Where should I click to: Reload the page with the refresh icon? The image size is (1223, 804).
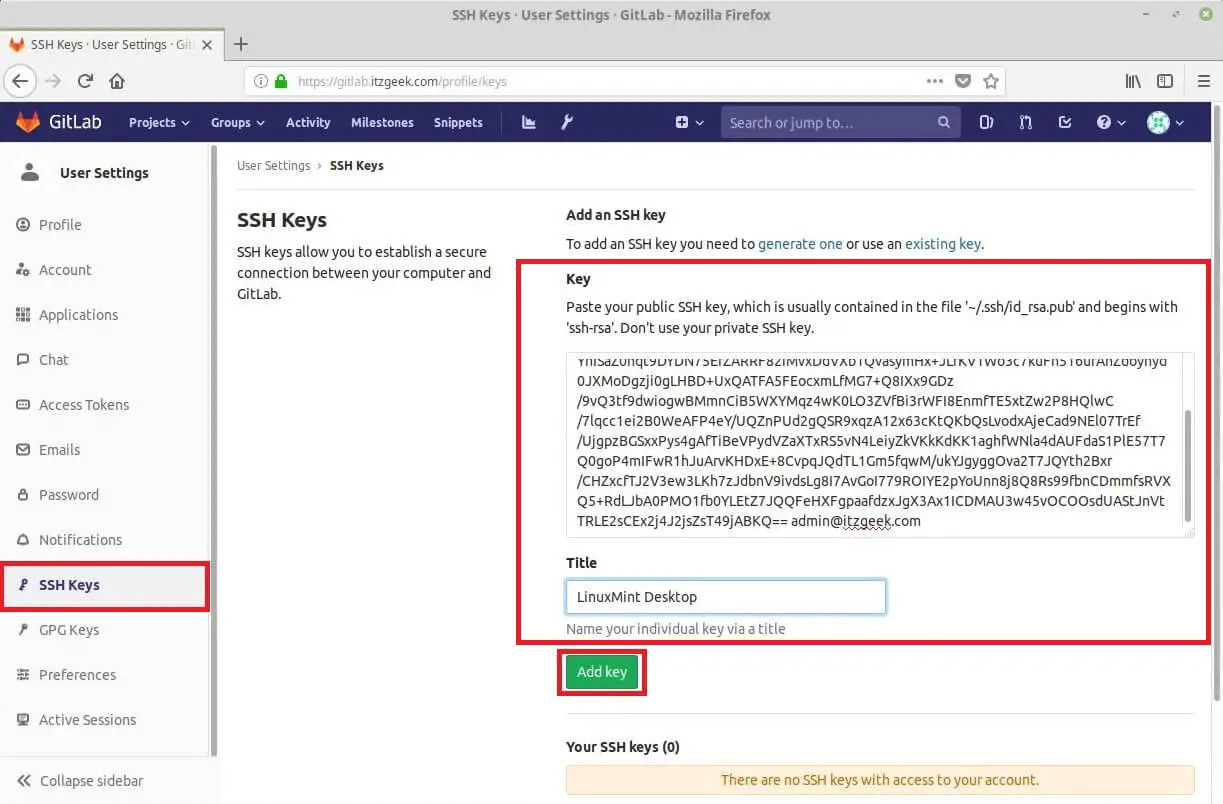point(85,81)
